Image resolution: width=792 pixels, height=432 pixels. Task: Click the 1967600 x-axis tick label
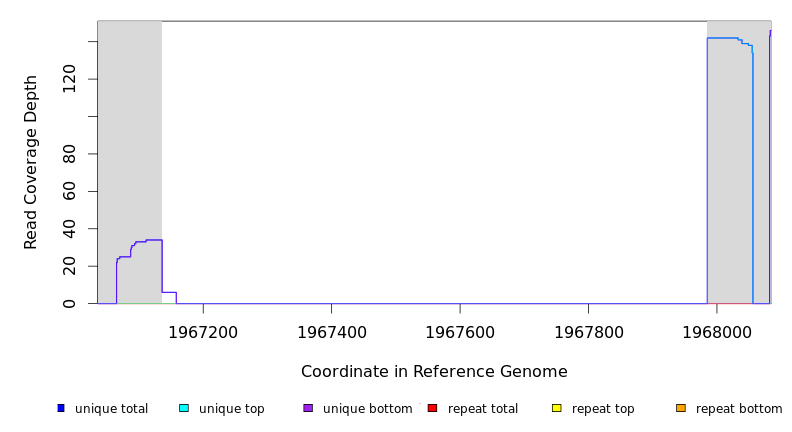[460, 330]
